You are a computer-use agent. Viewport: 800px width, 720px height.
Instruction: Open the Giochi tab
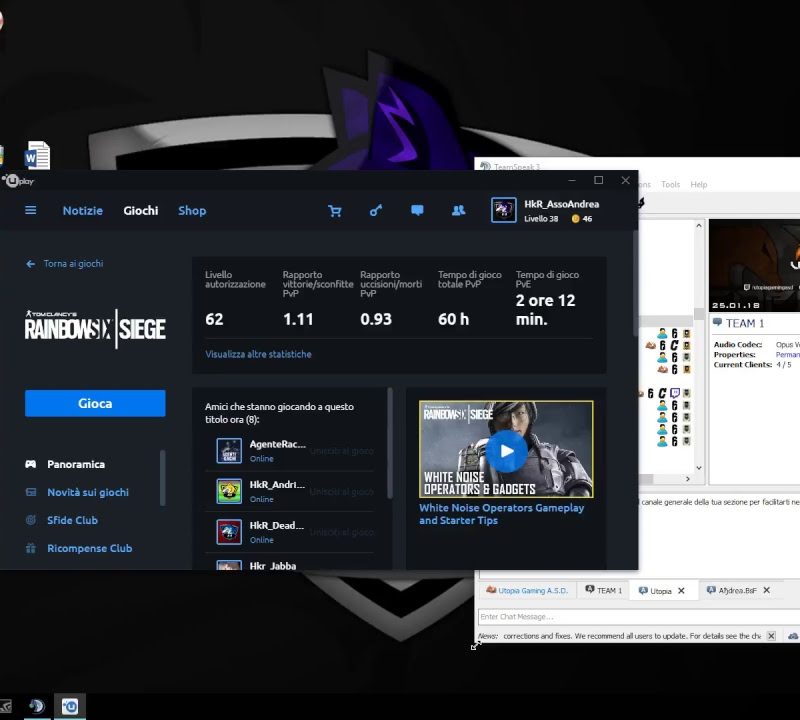click(x=141, y=211)
